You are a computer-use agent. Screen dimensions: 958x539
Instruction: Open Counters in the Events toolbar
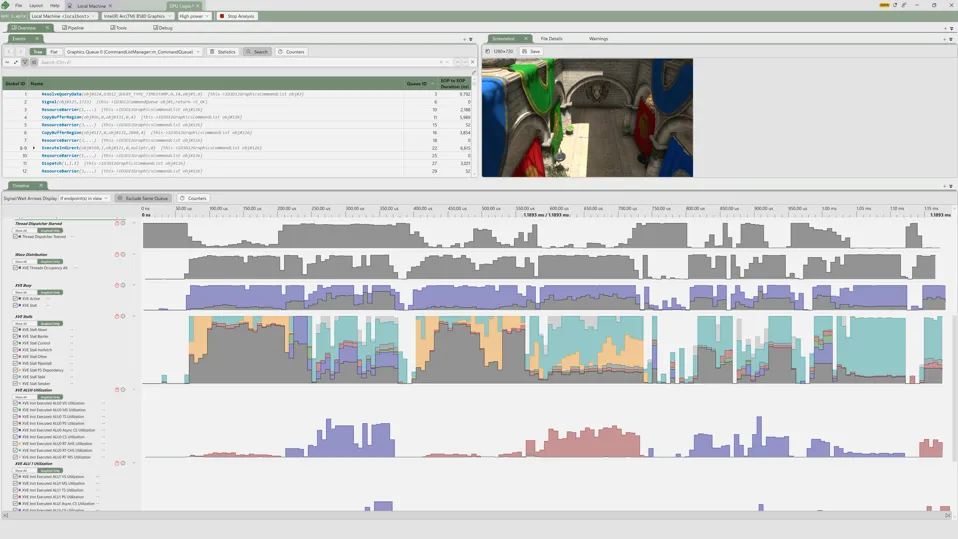(x=291, y=52)
